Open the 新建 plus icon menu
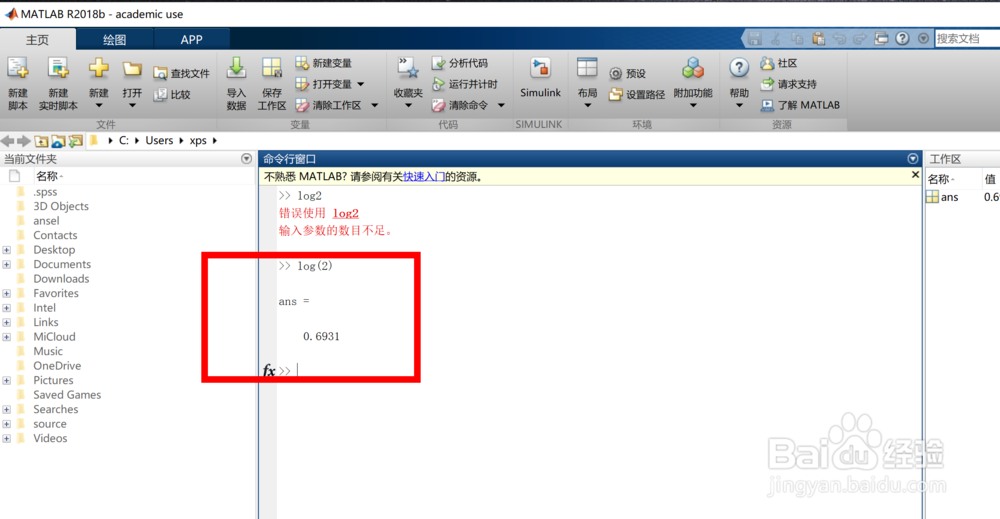 pos(98,84)
